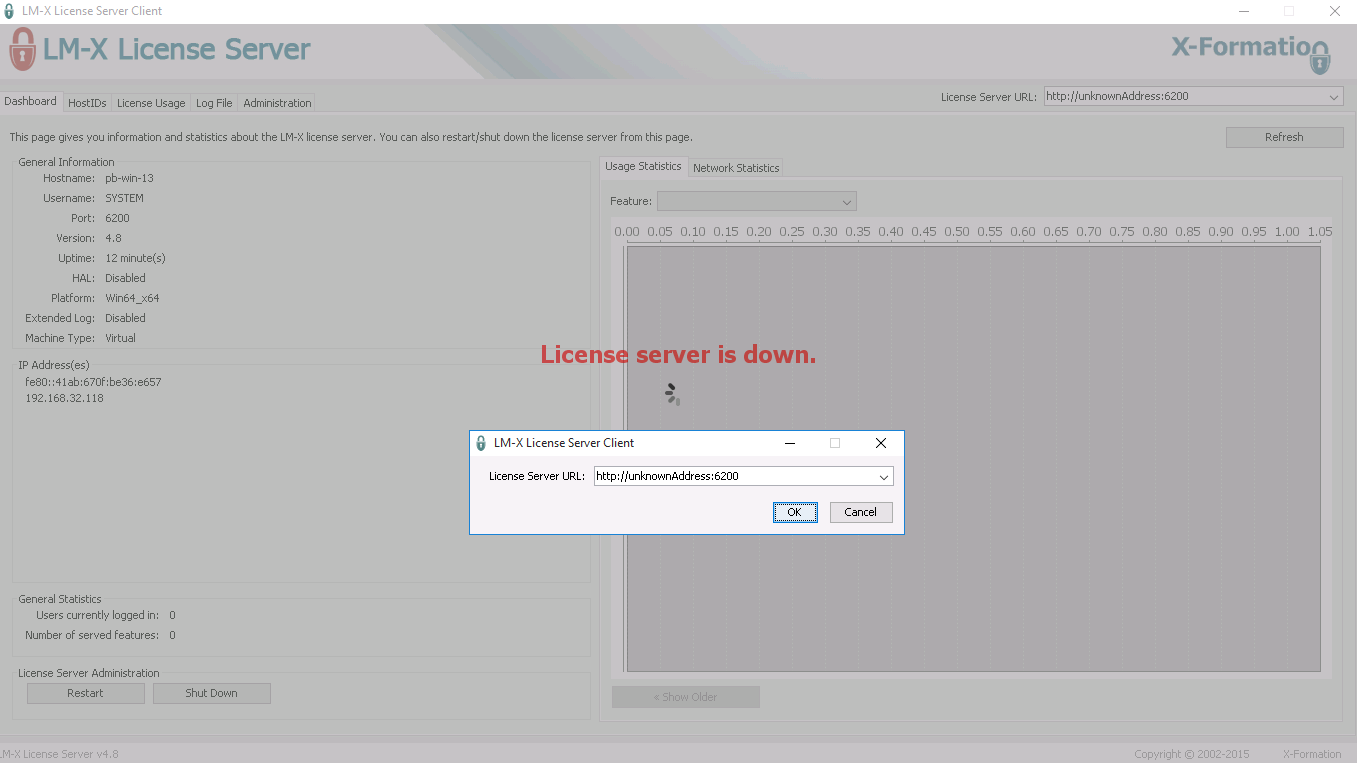Viewport: 1357px width, 763px height.
Task: Click the Restart server button
Action: click(85, 693)
